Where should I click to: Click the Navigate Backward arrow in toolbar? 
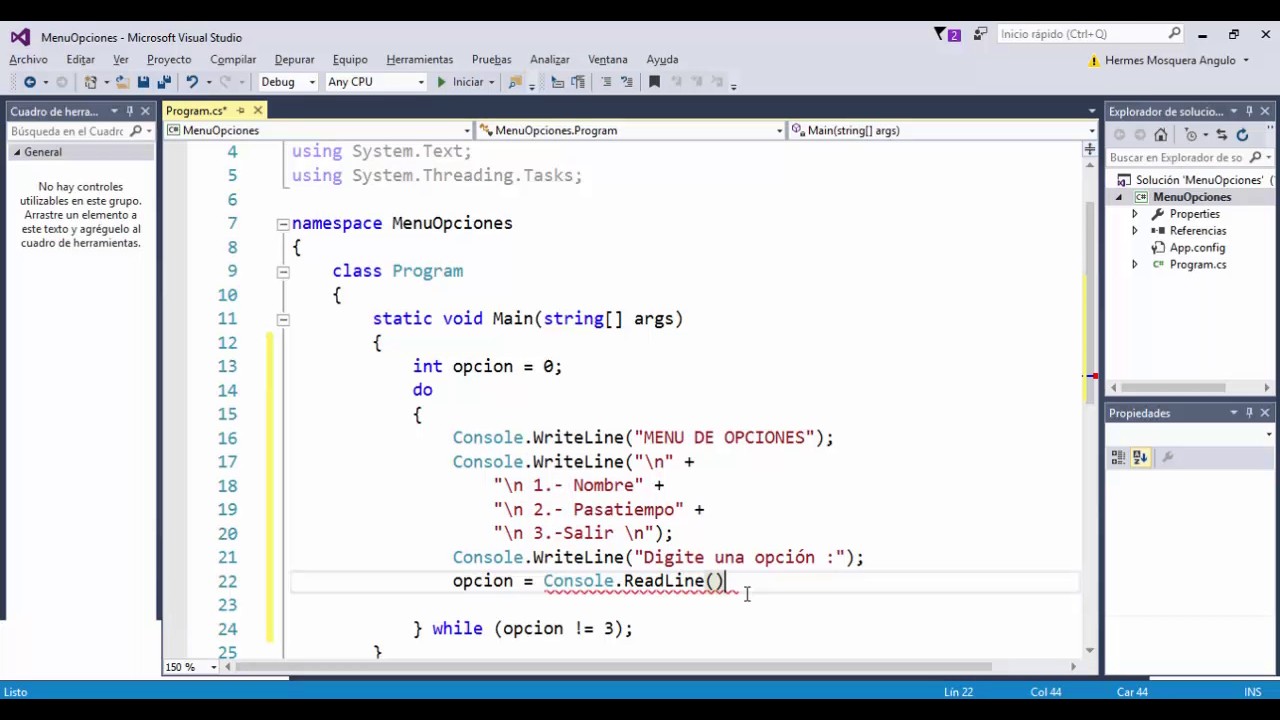30,82
